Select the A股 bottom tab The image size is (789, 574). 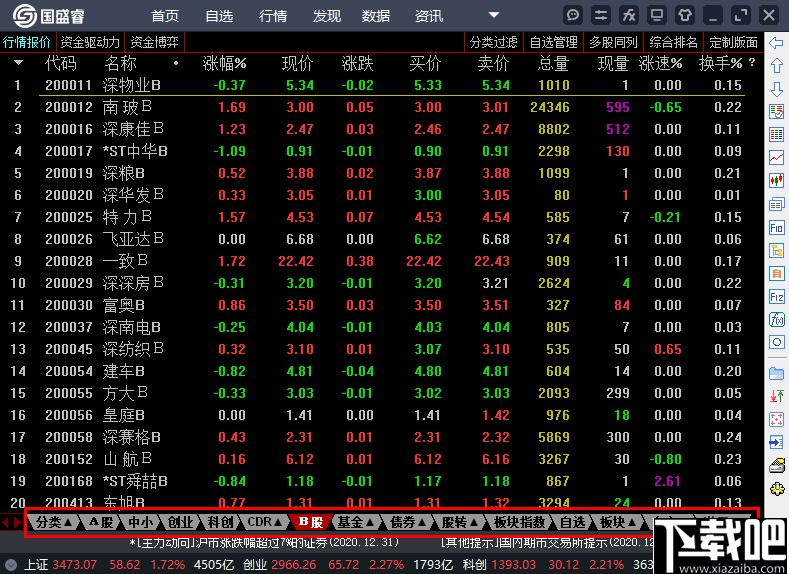point(101,522)
